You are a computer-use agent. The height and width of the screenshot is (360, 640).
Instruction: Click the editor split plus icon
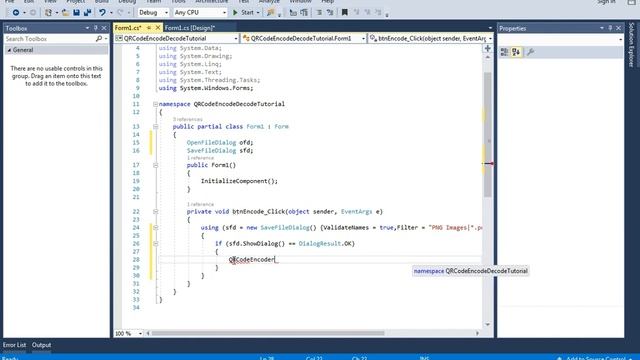[x=487, y=49]
